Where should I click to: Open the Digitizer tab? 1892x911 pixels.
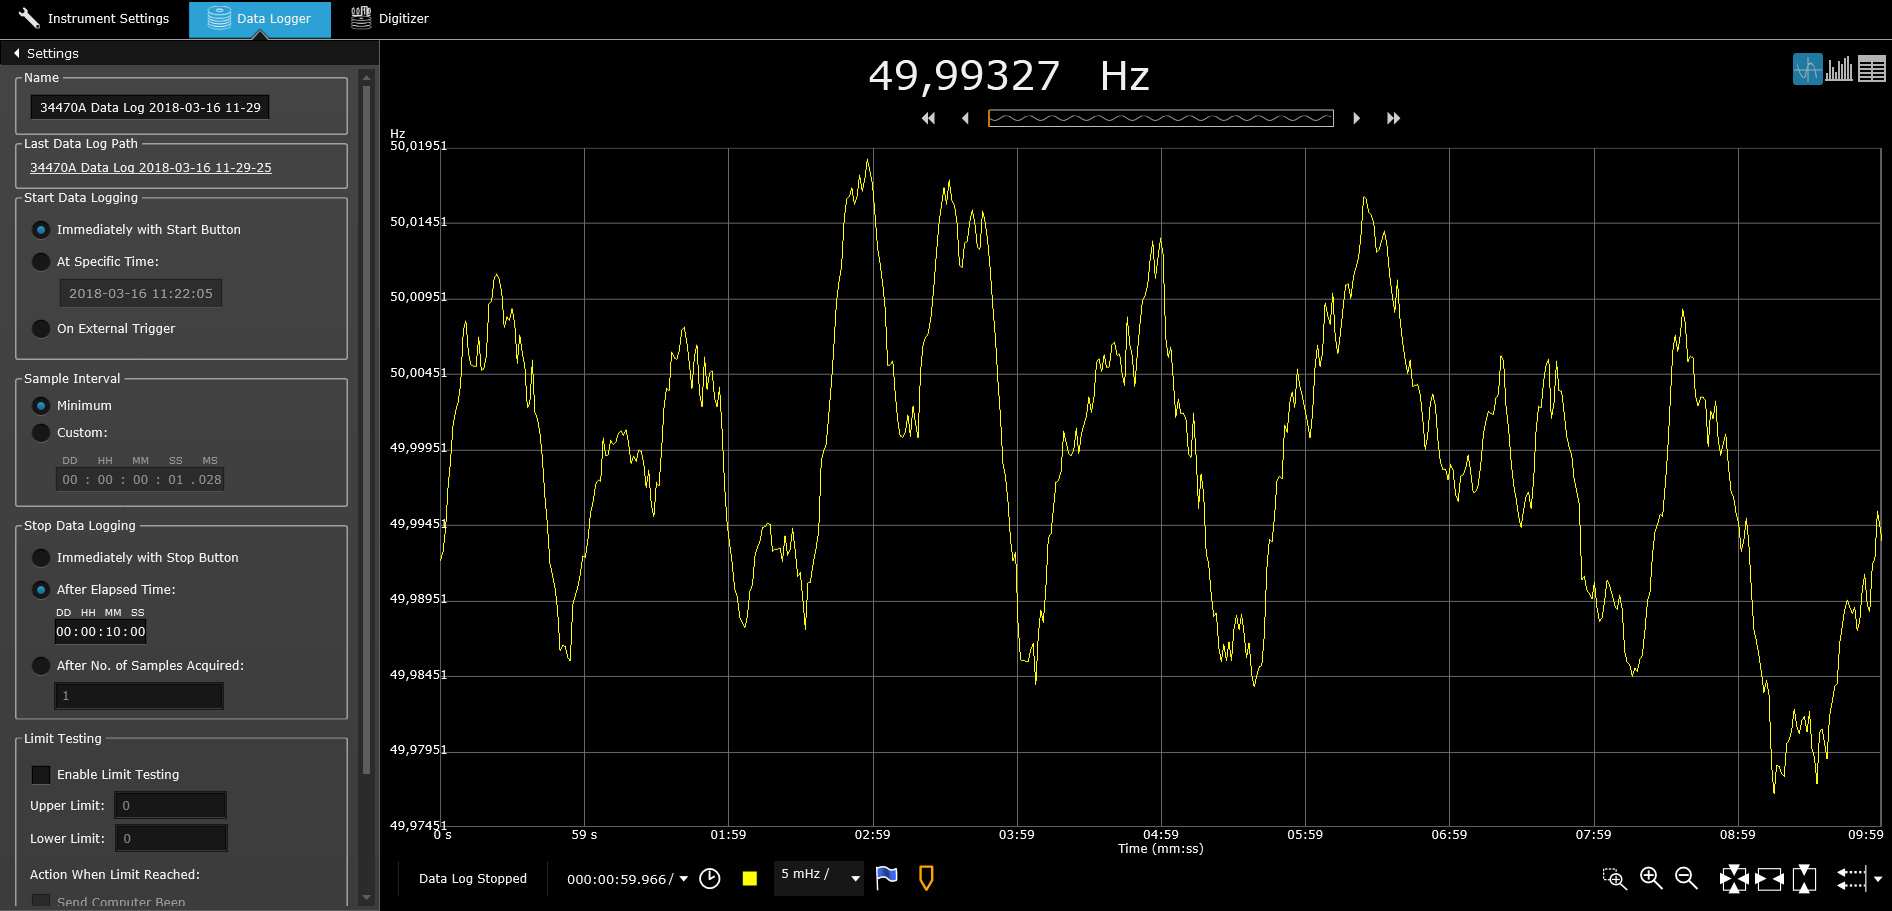click(x=390, y=19)
